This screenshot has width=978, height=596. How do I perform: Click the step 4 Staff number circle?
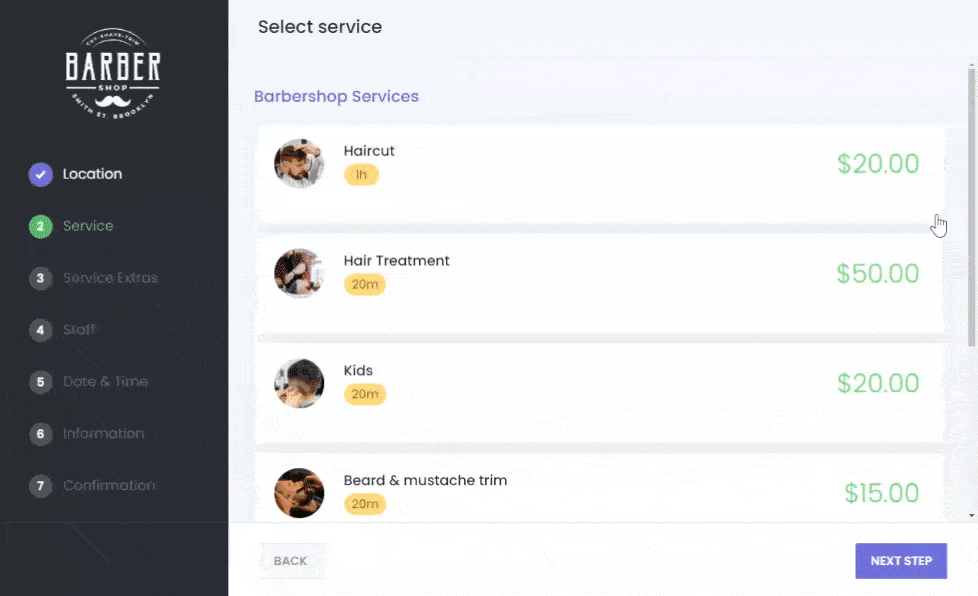40,330
